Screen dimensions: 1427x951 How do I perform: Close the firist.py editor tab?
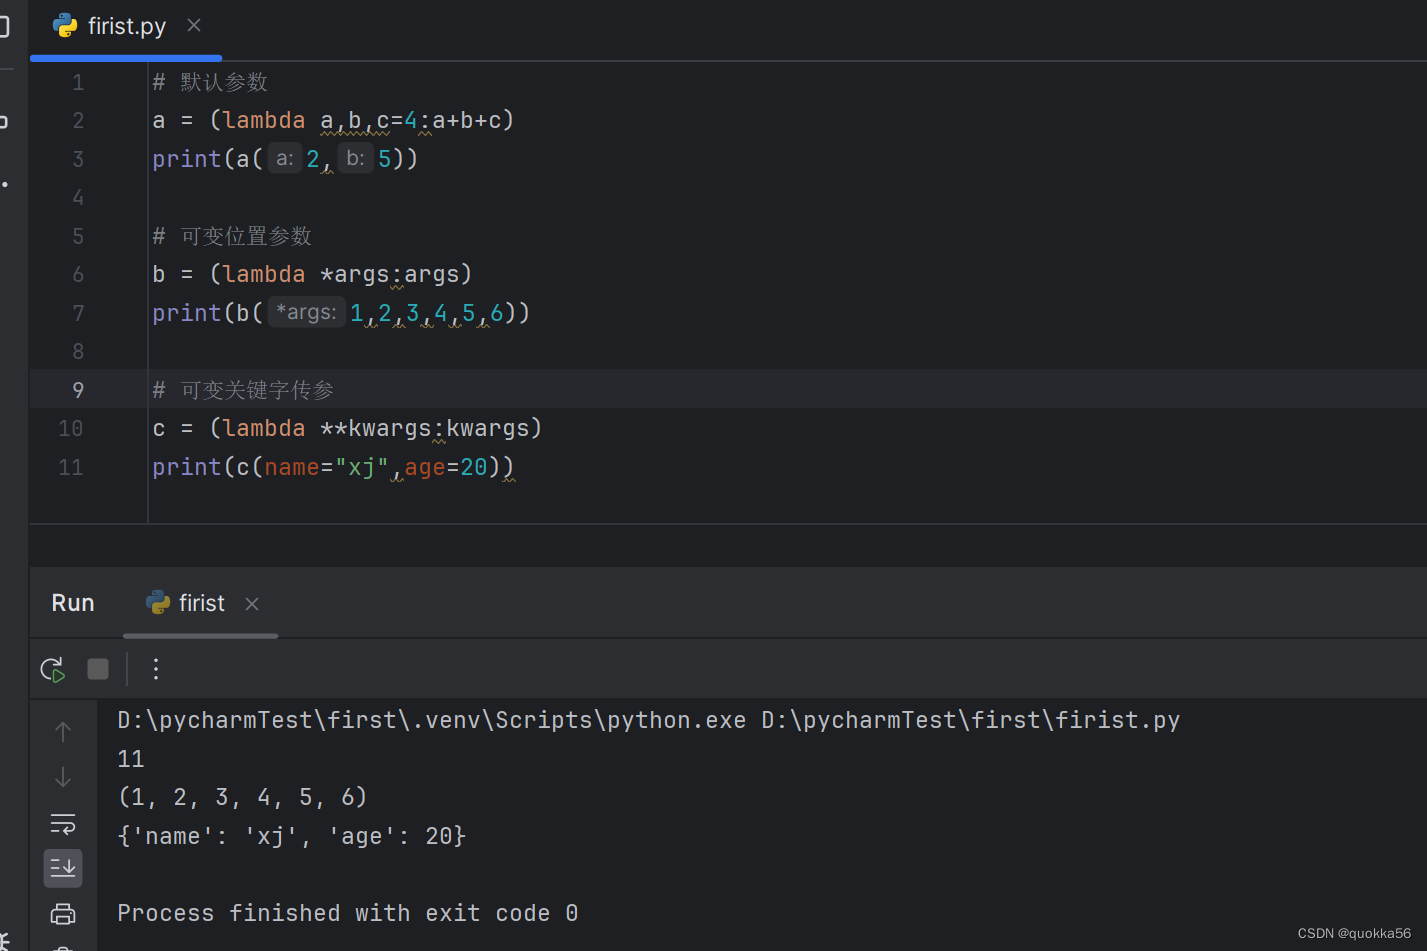(x=194, y=25)
